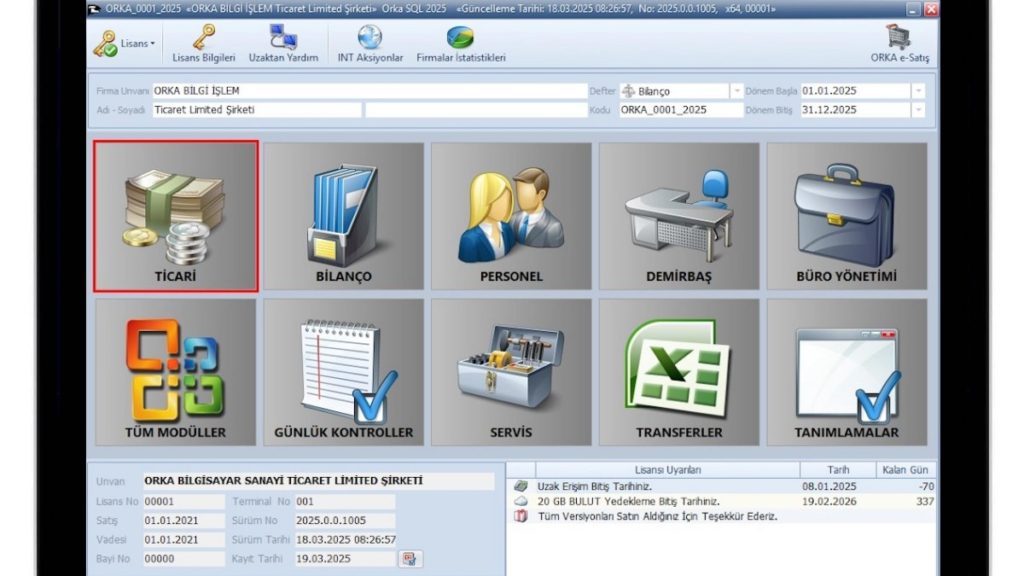The height and width of the screenshot is (576, 1024).
Task: Click the Lisans No value 00001
Action: tap(184, 502)
